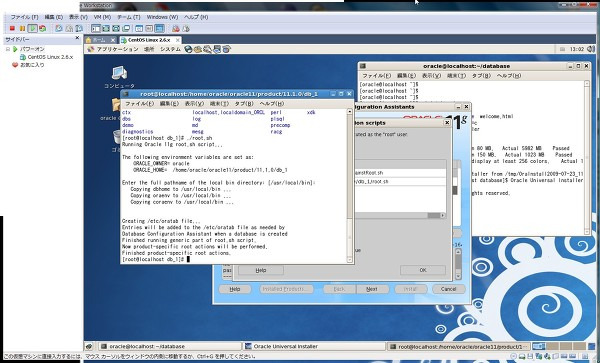
Task: Click the Suspend VM toolbar icon
Action: [22, 28]
